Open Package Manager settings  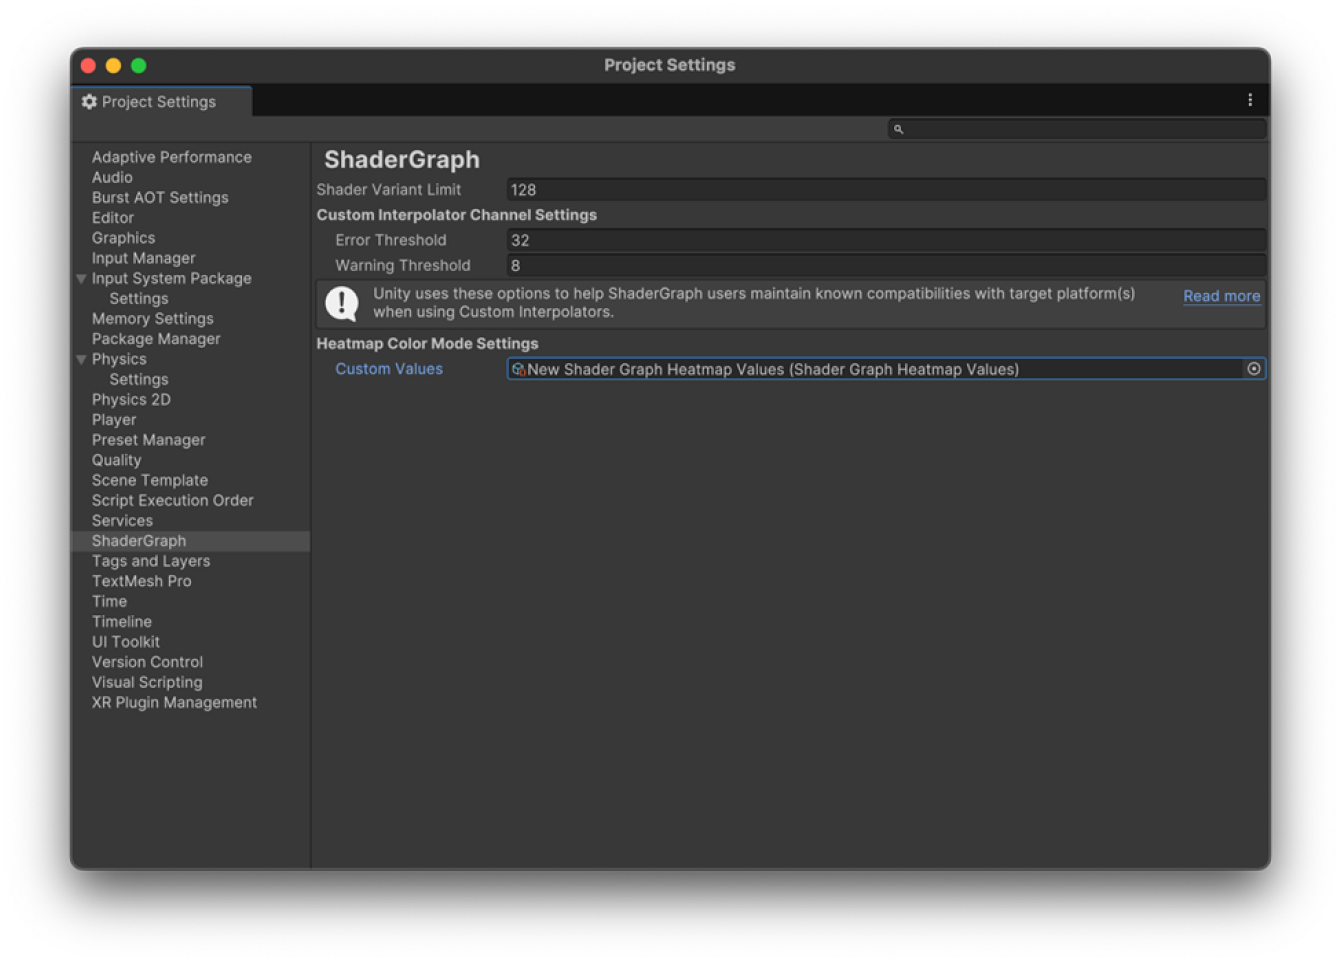pyautogui.click(x=156, y=339)
